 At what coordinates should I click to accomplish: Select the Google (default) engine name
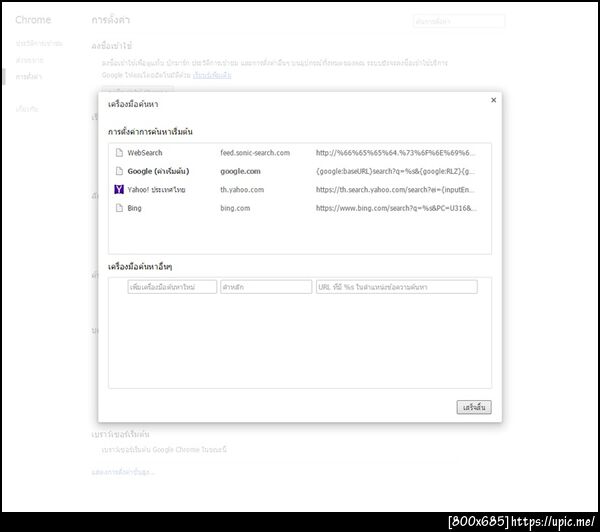158,171
